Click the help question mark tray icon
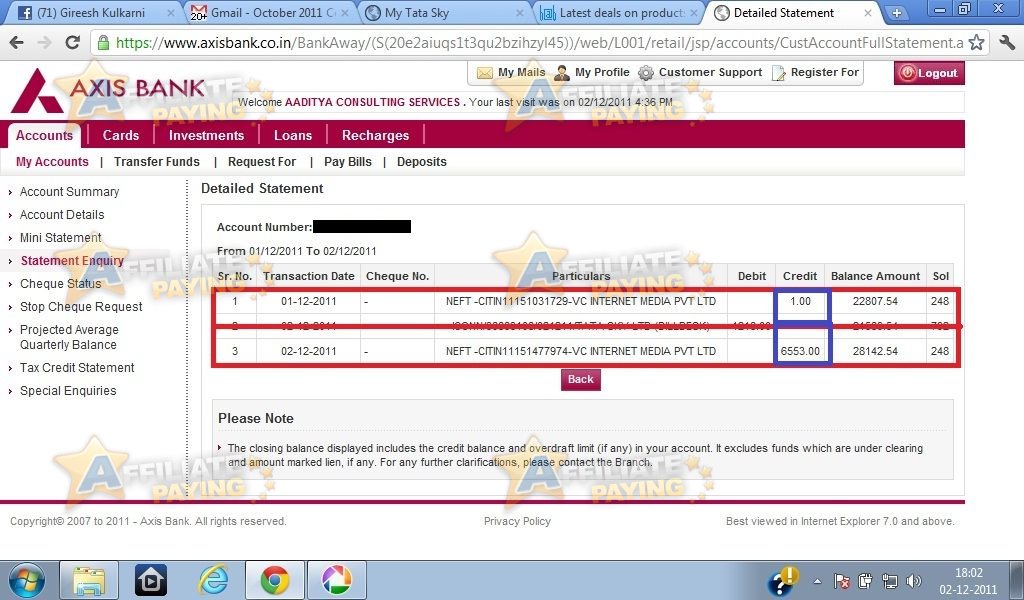1024x600 pixels. pos(782,580)
